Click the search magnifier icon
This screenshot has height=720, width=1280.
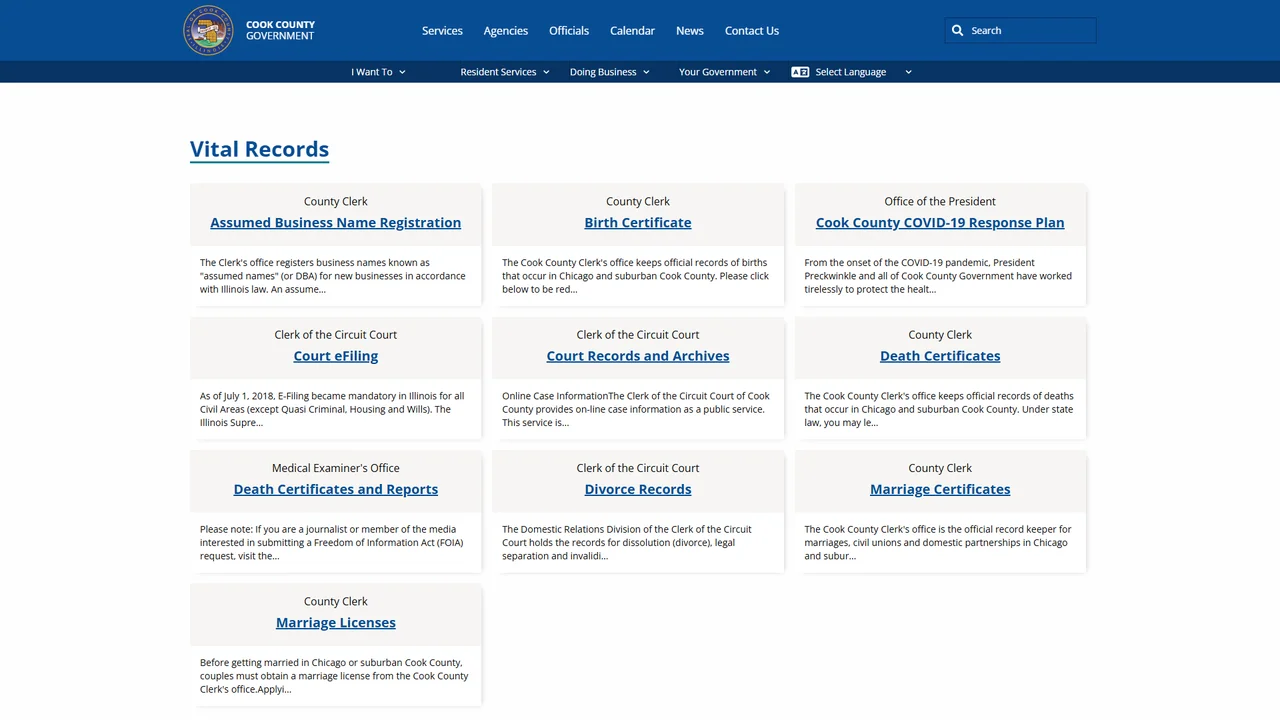coord(957,30)
